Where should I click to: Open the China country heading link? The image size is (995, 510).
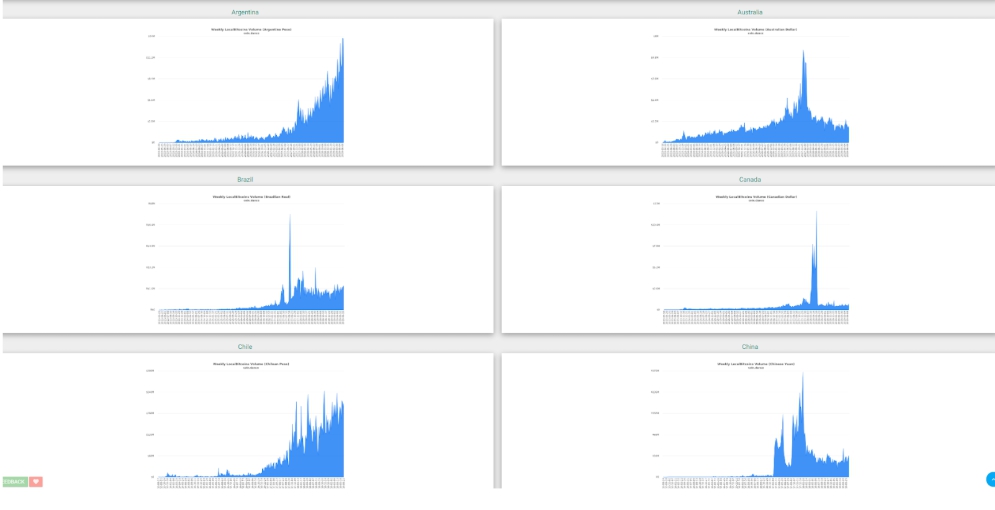pos(750,347)
